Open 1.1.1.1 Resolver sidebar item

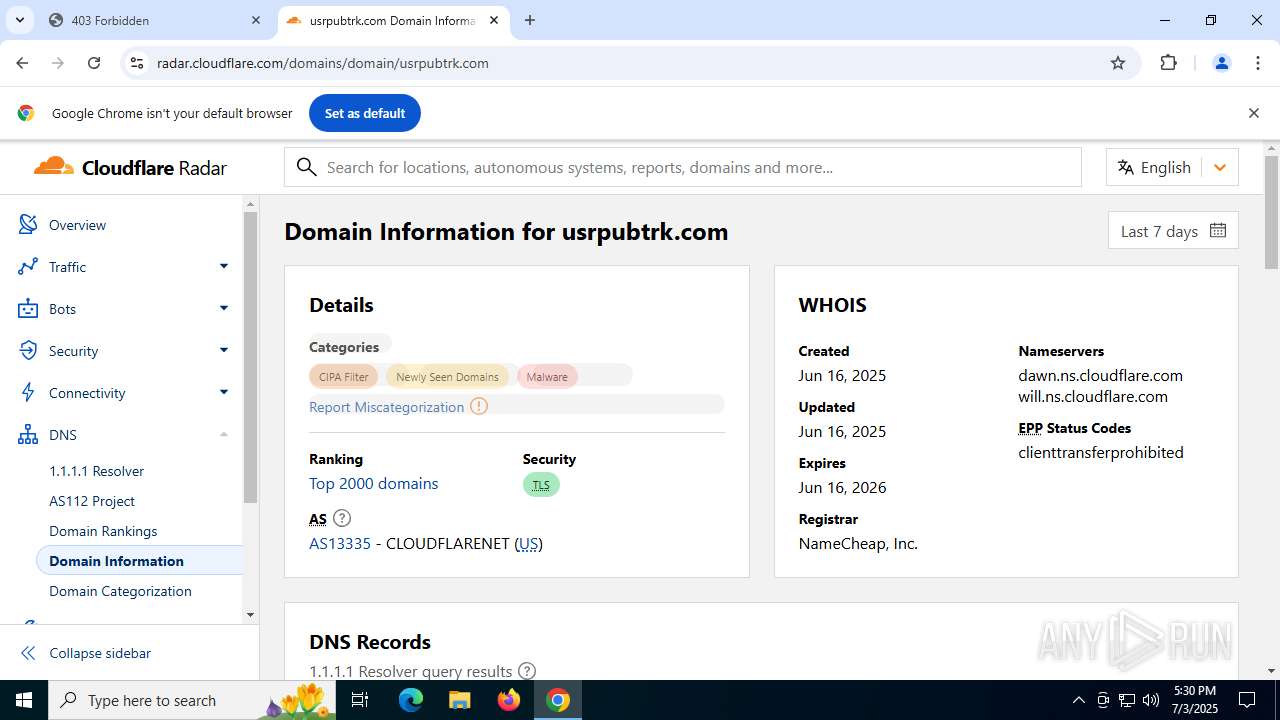point(97,471)
